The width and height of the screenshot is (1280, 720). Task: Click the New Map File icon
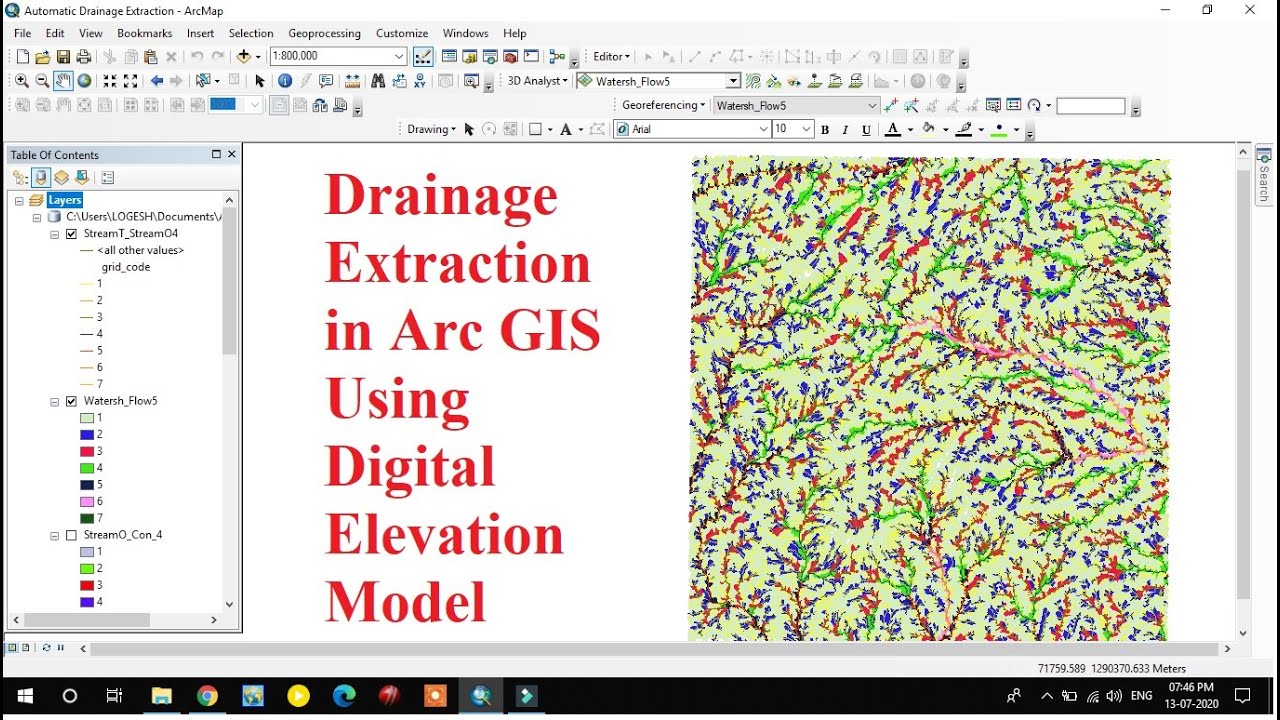[x=23, y=57]
